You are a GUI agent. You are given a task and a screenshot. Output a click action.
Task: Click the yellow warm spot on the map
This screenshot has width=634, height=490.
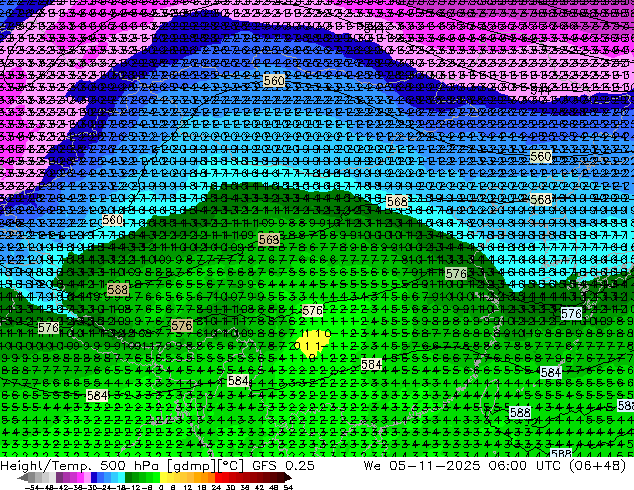pyautogui.click(x=311, y=343)
